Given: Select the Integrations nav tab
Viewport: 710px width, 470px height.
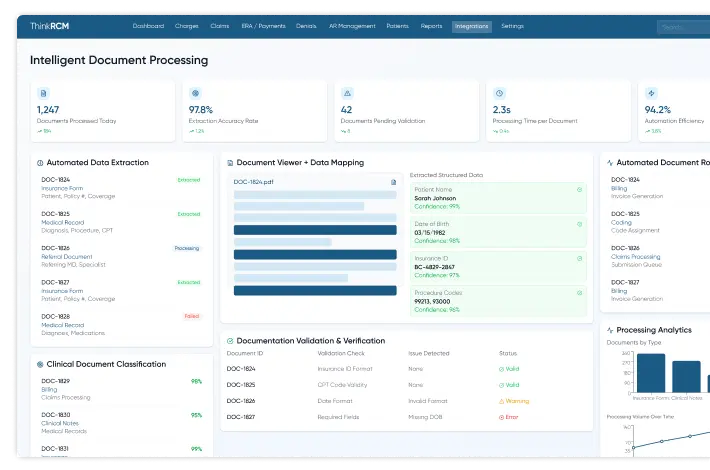Looking at the screenshot, I should tap(471, 26).
